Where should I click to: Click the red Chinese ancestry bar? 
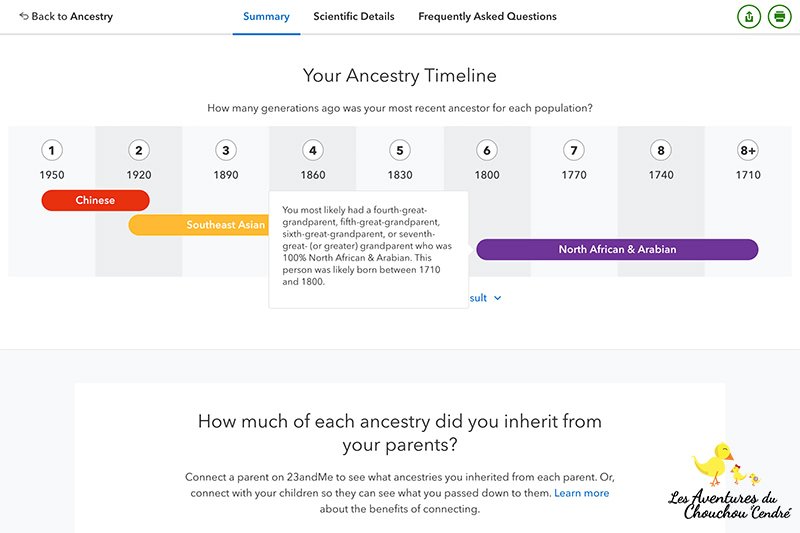(95, 200)
